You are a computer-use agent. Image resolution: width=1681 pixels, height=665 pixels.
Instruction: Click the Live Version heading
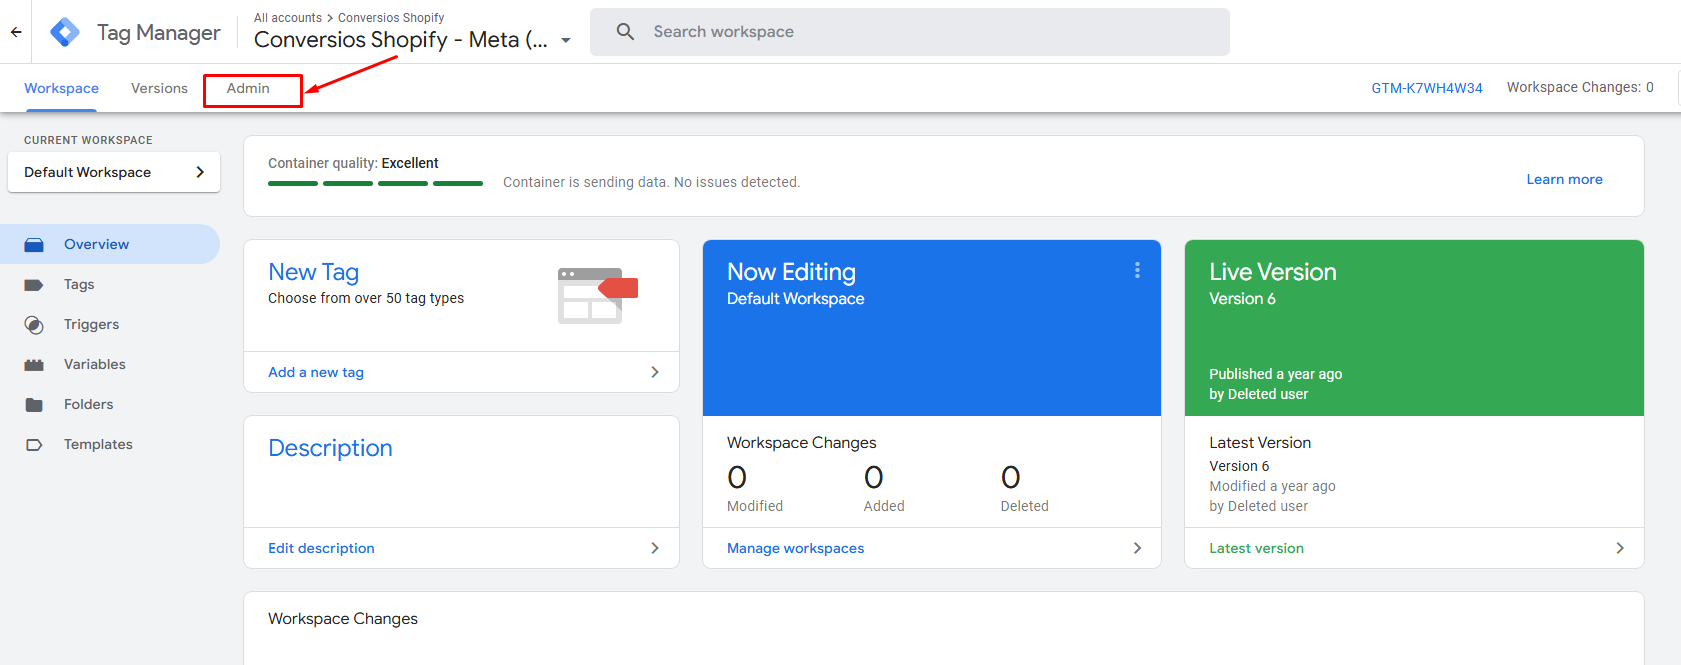point(1272,272)
